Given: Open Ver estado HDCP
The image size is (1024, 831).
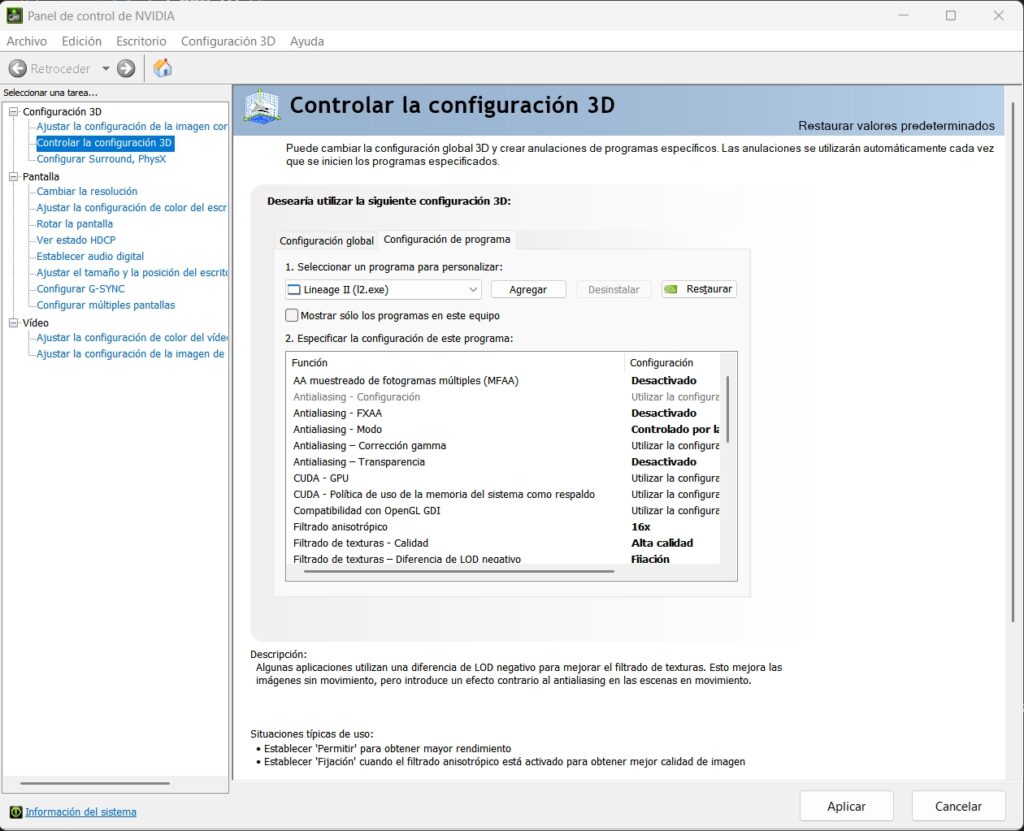Looking at the screenshot, I should pyautogui.click(x=76, y=240).
